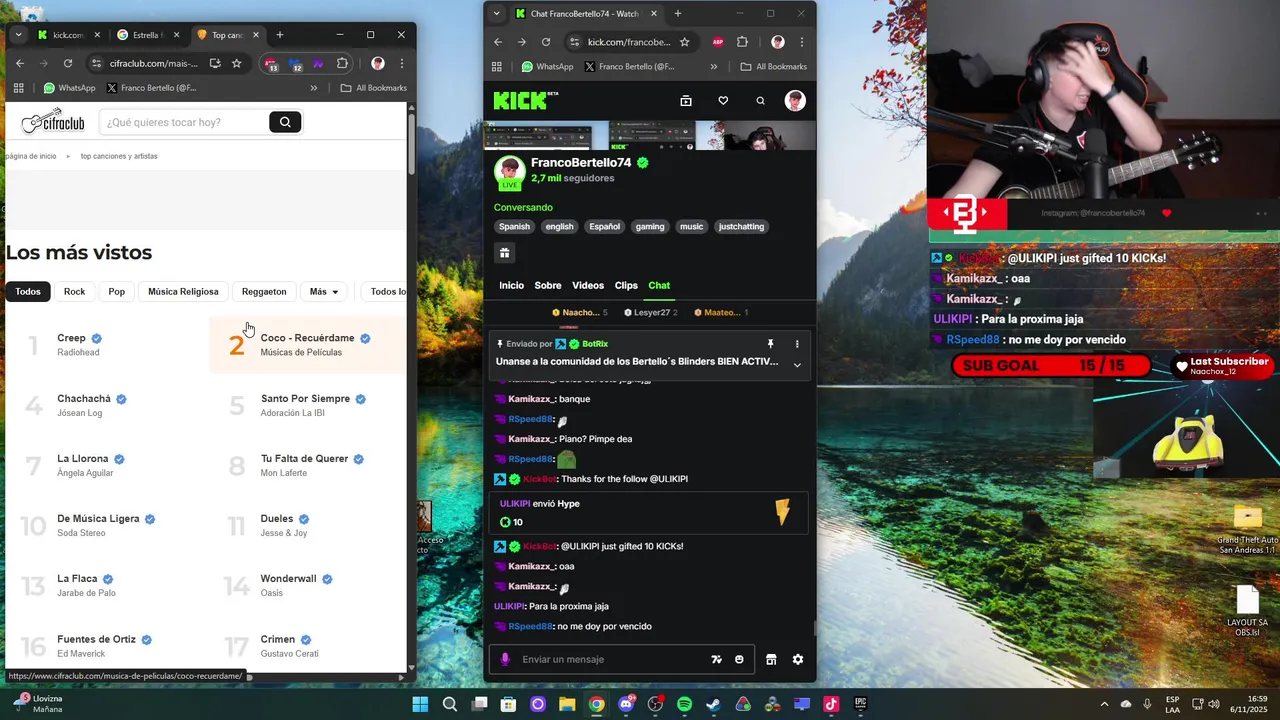Filter by Reggaeton genre
Screen dimensions: 1280x720
click(264, 292)
